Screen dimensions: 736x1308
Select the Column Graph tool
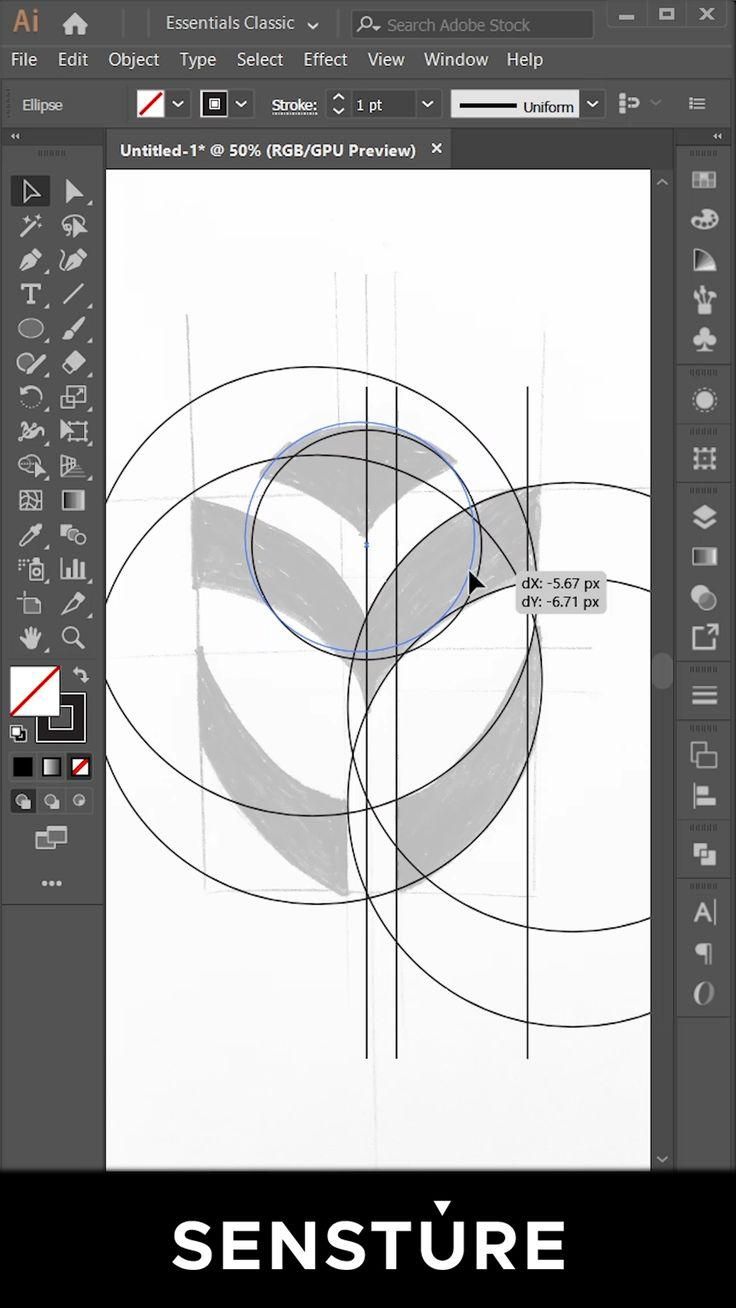[74, 569]
